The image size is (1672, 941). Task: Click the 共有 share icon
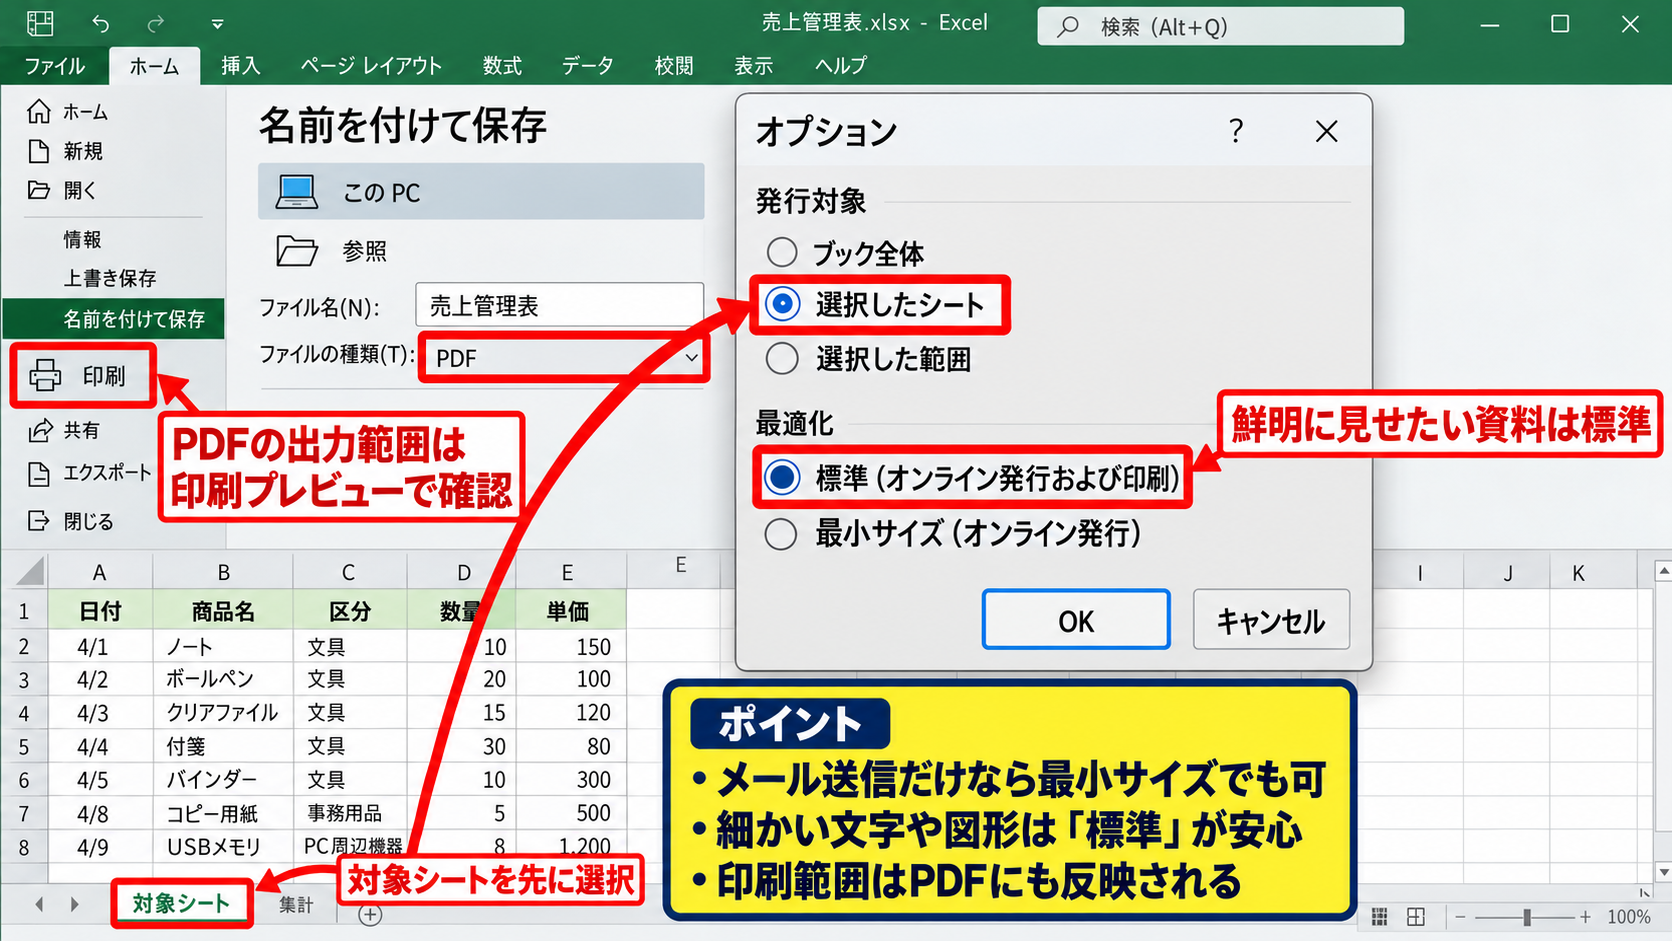40,430
